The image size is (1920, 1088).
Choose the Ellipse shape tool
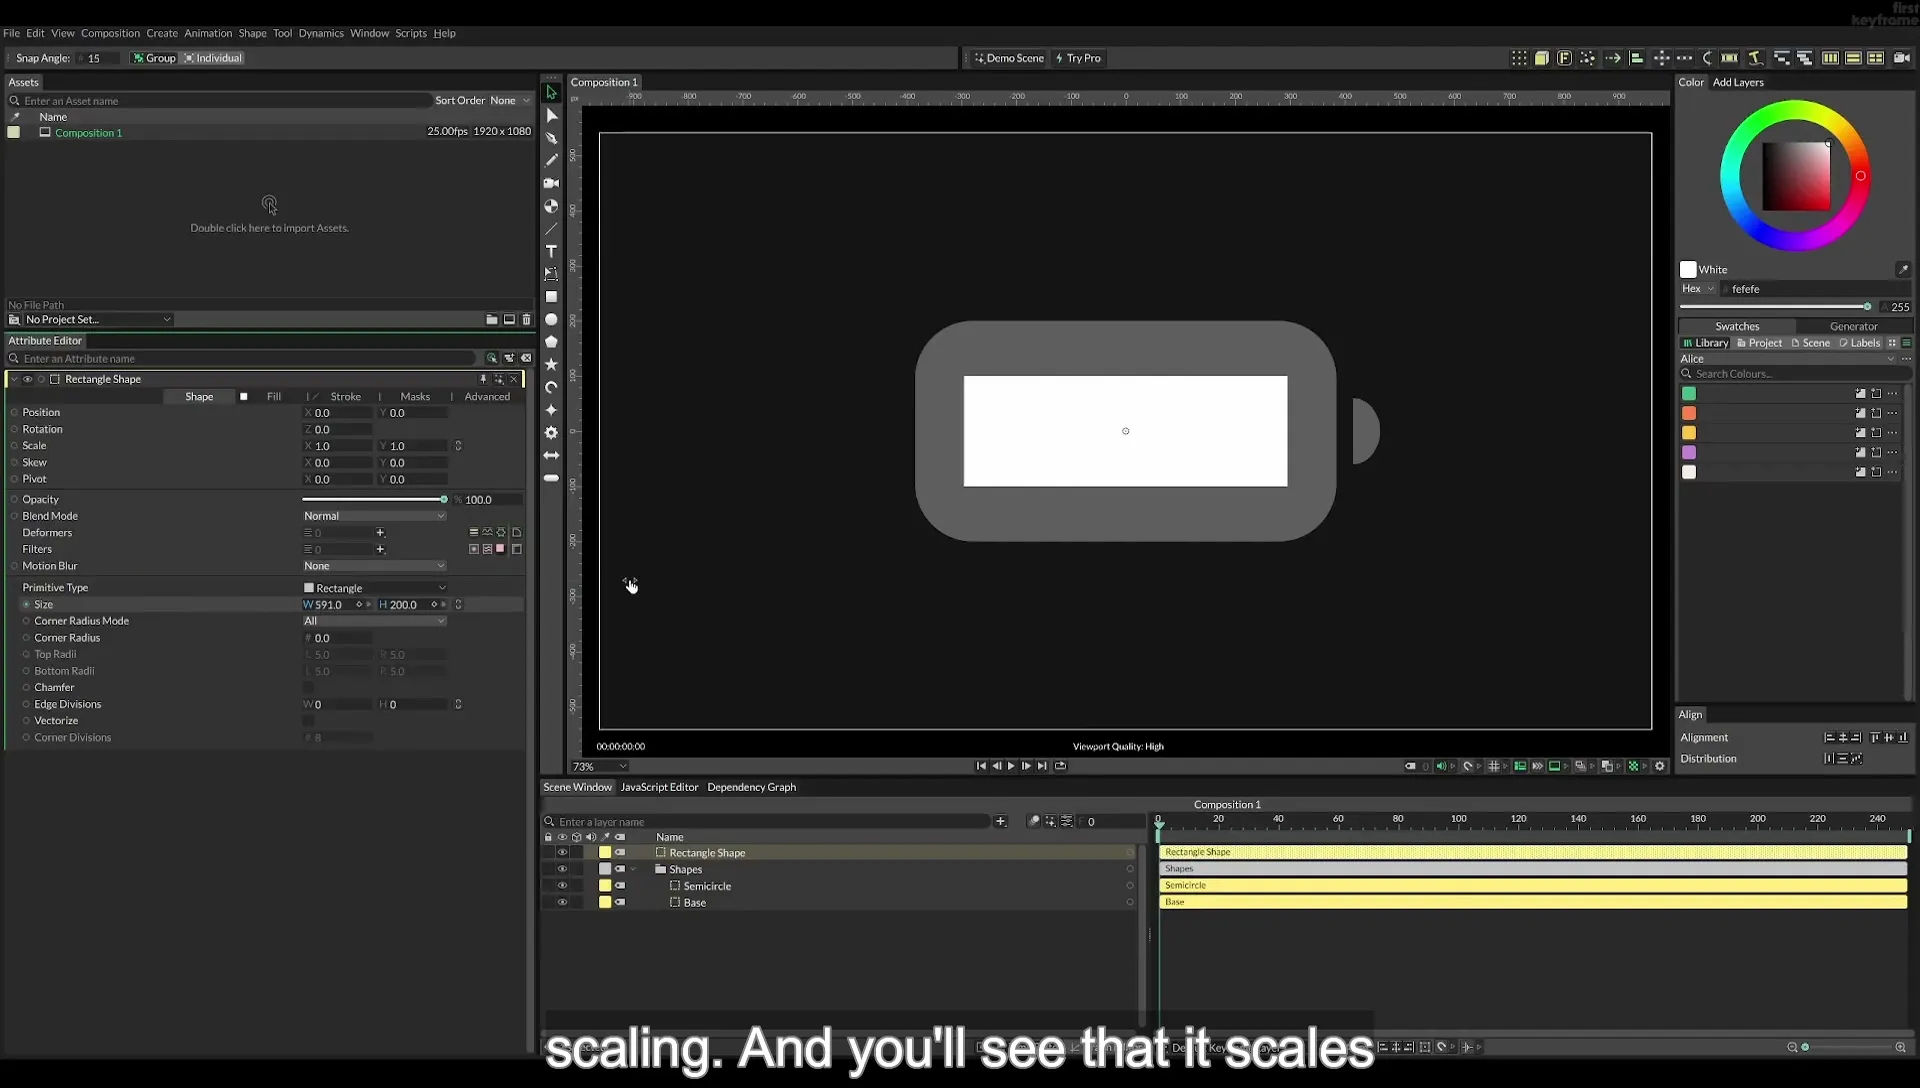coord(551,320)
